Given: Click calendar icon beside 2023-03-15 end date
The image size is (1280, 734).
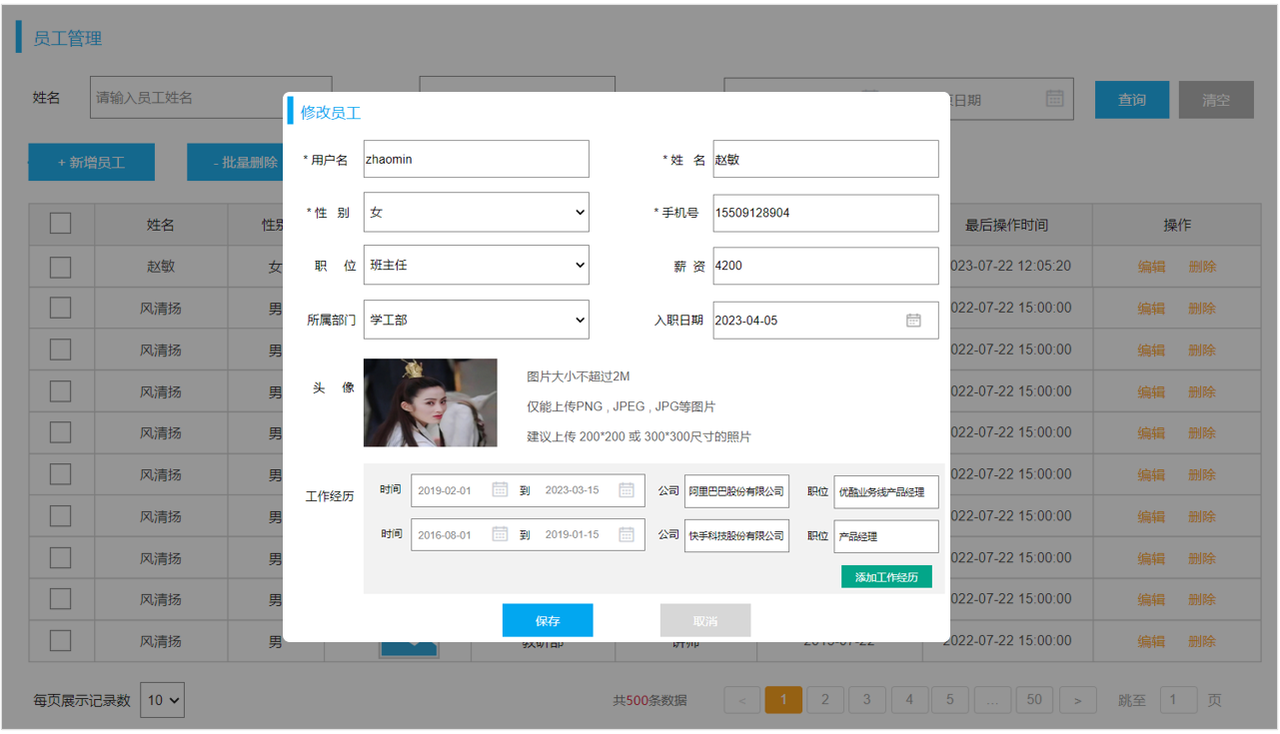Looking at the screenshot, I should click(626, 490).
